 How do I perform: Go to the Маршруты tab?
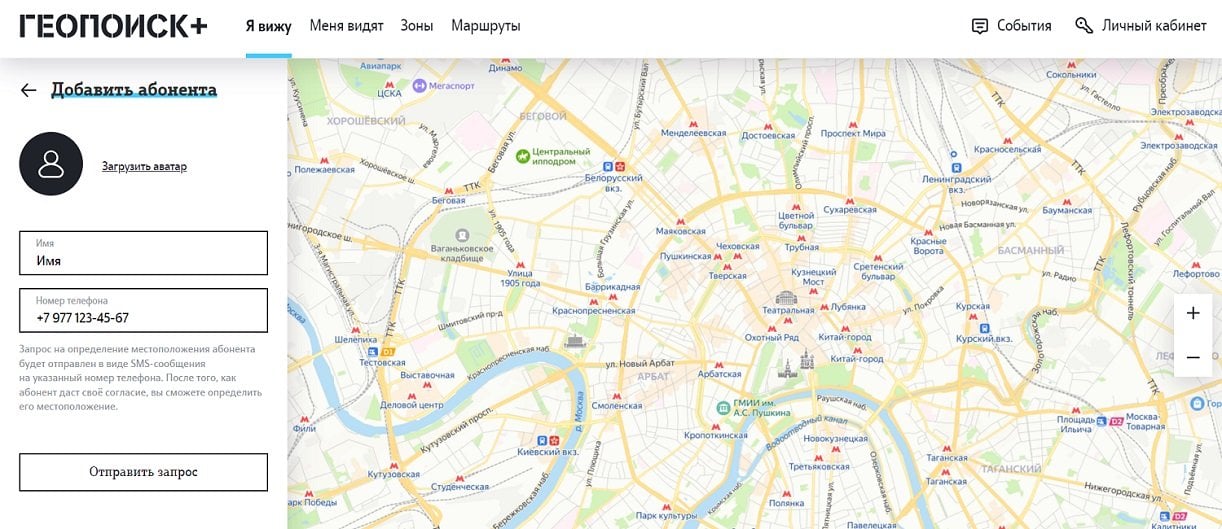[x=485, y=26]
